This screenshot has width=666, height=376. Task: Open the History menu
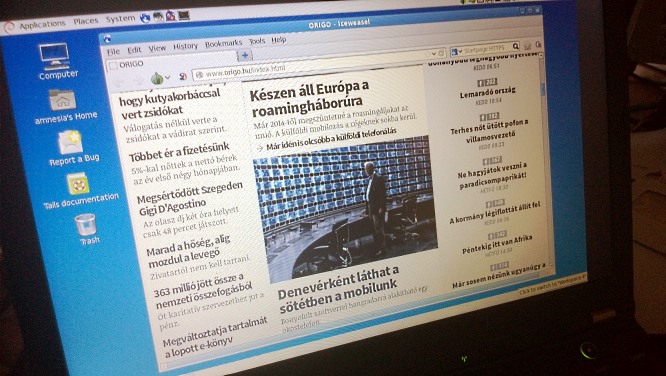click(186, 46)
